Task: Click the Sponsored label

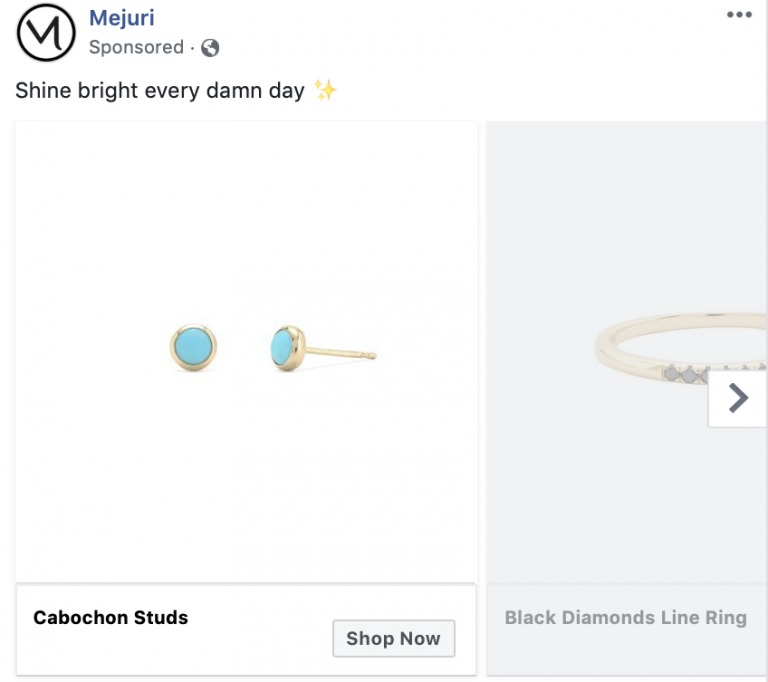Action: [136, 47]
